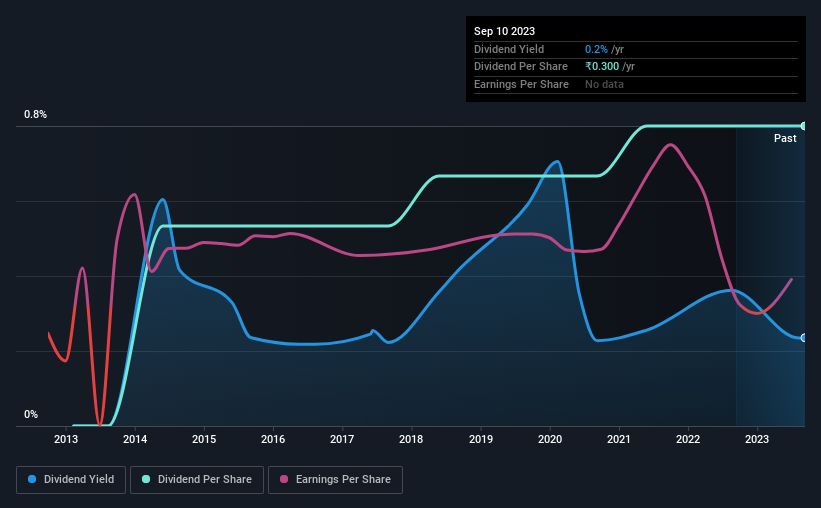
Task: Click the teal Dividend Per Share legend dot
Action: [x=146, y=479]
